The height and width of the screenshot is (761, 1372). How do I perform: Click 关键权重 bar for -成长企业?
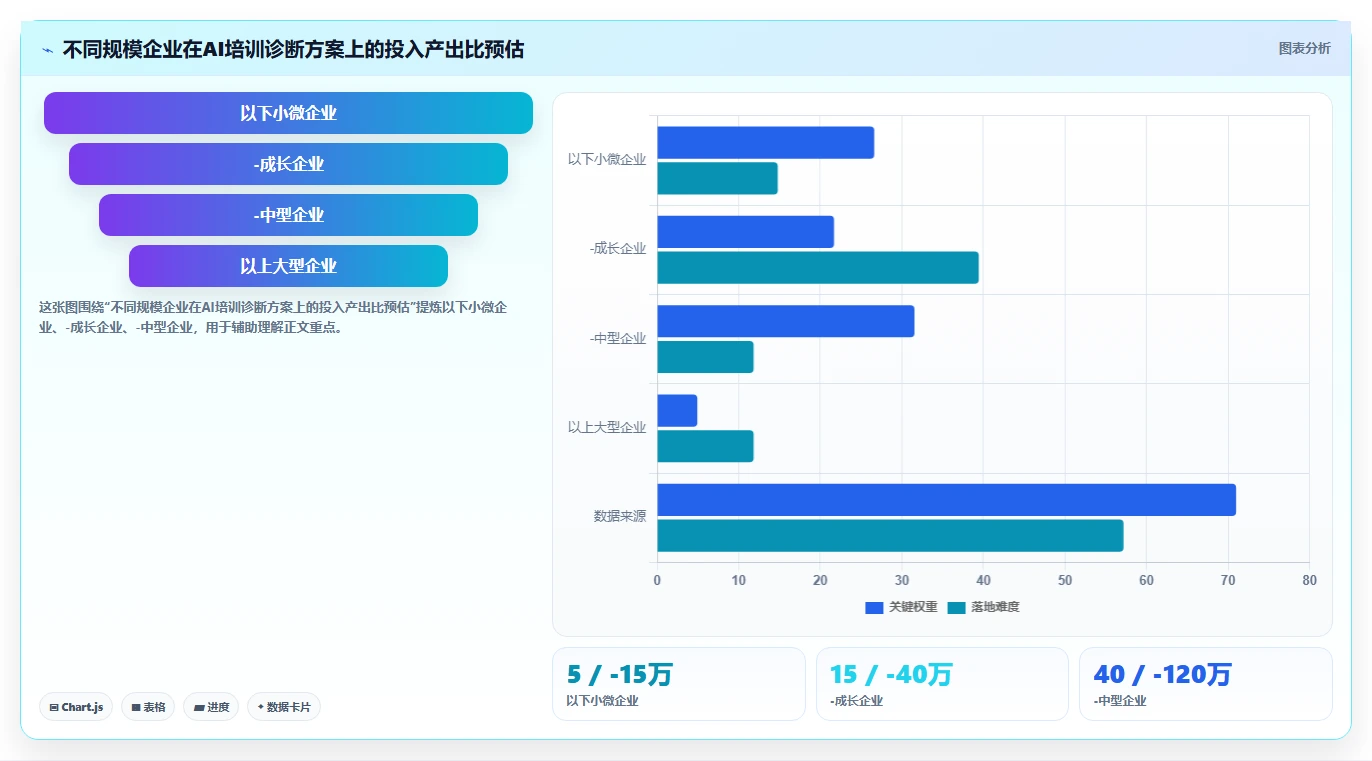click(x=745, y=232)
